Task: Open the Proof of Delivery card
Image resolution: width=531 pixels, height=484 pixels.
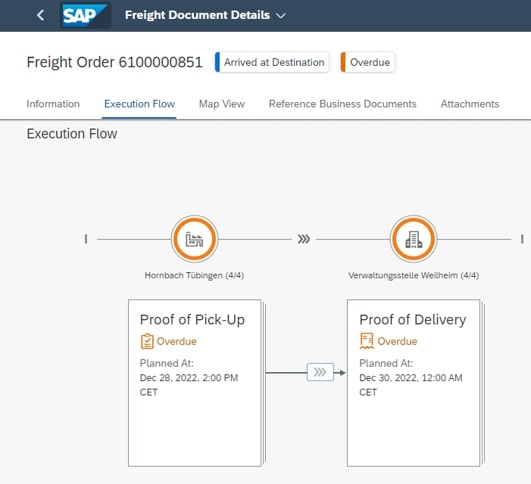Action: [413, 383]
